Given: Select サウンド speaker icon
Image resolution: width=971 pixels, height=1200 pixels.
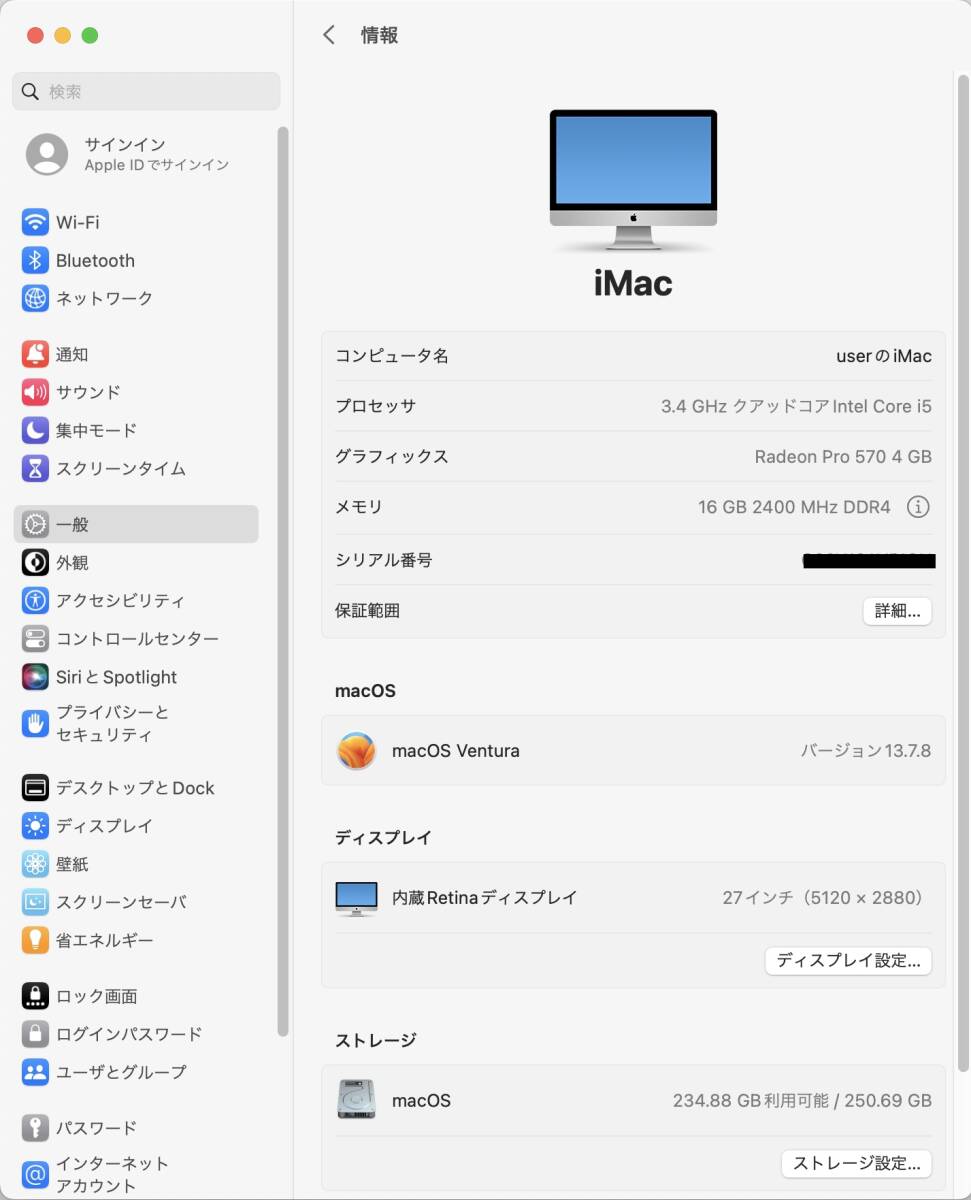Looking at the screenshot, I should coord(35,392).
